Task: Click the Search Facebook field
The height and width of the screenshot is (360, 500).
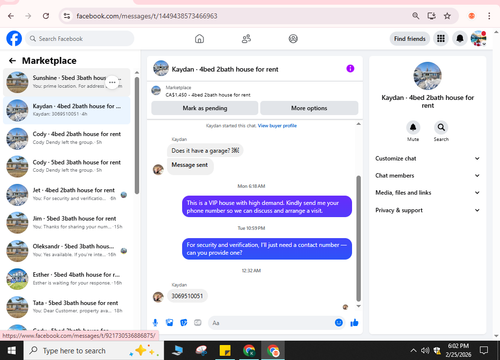Action: (x=80, y=39)
